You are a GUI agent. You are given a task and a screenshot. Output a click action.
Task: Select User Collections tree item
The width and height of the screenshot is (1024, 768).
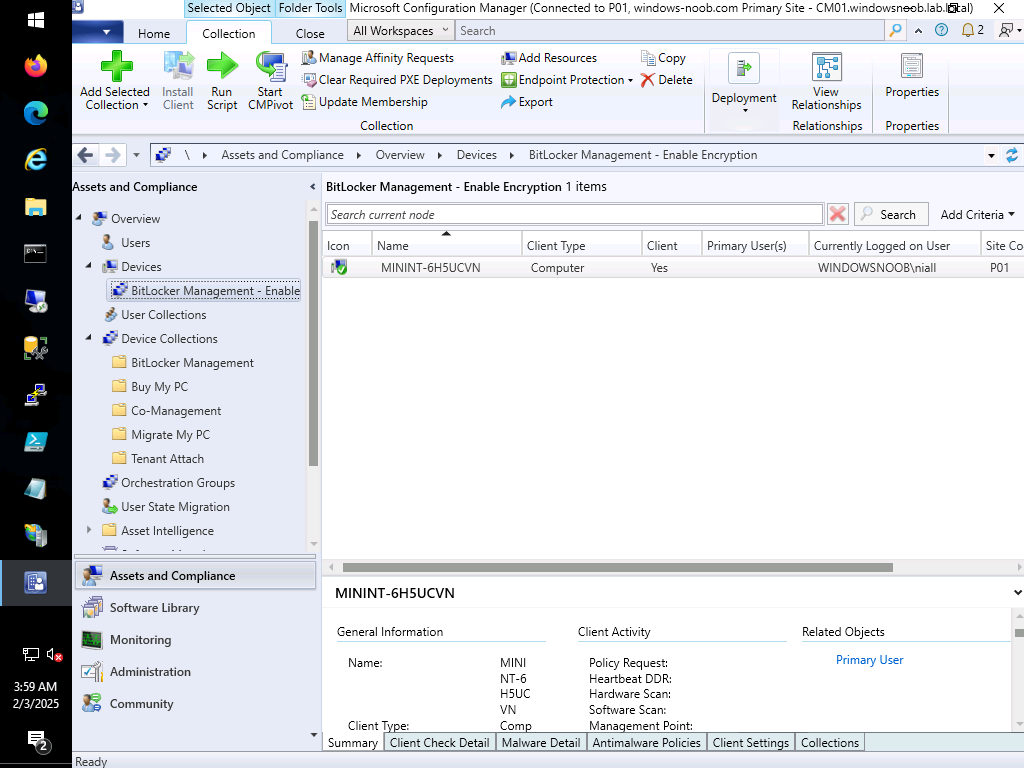163,315
